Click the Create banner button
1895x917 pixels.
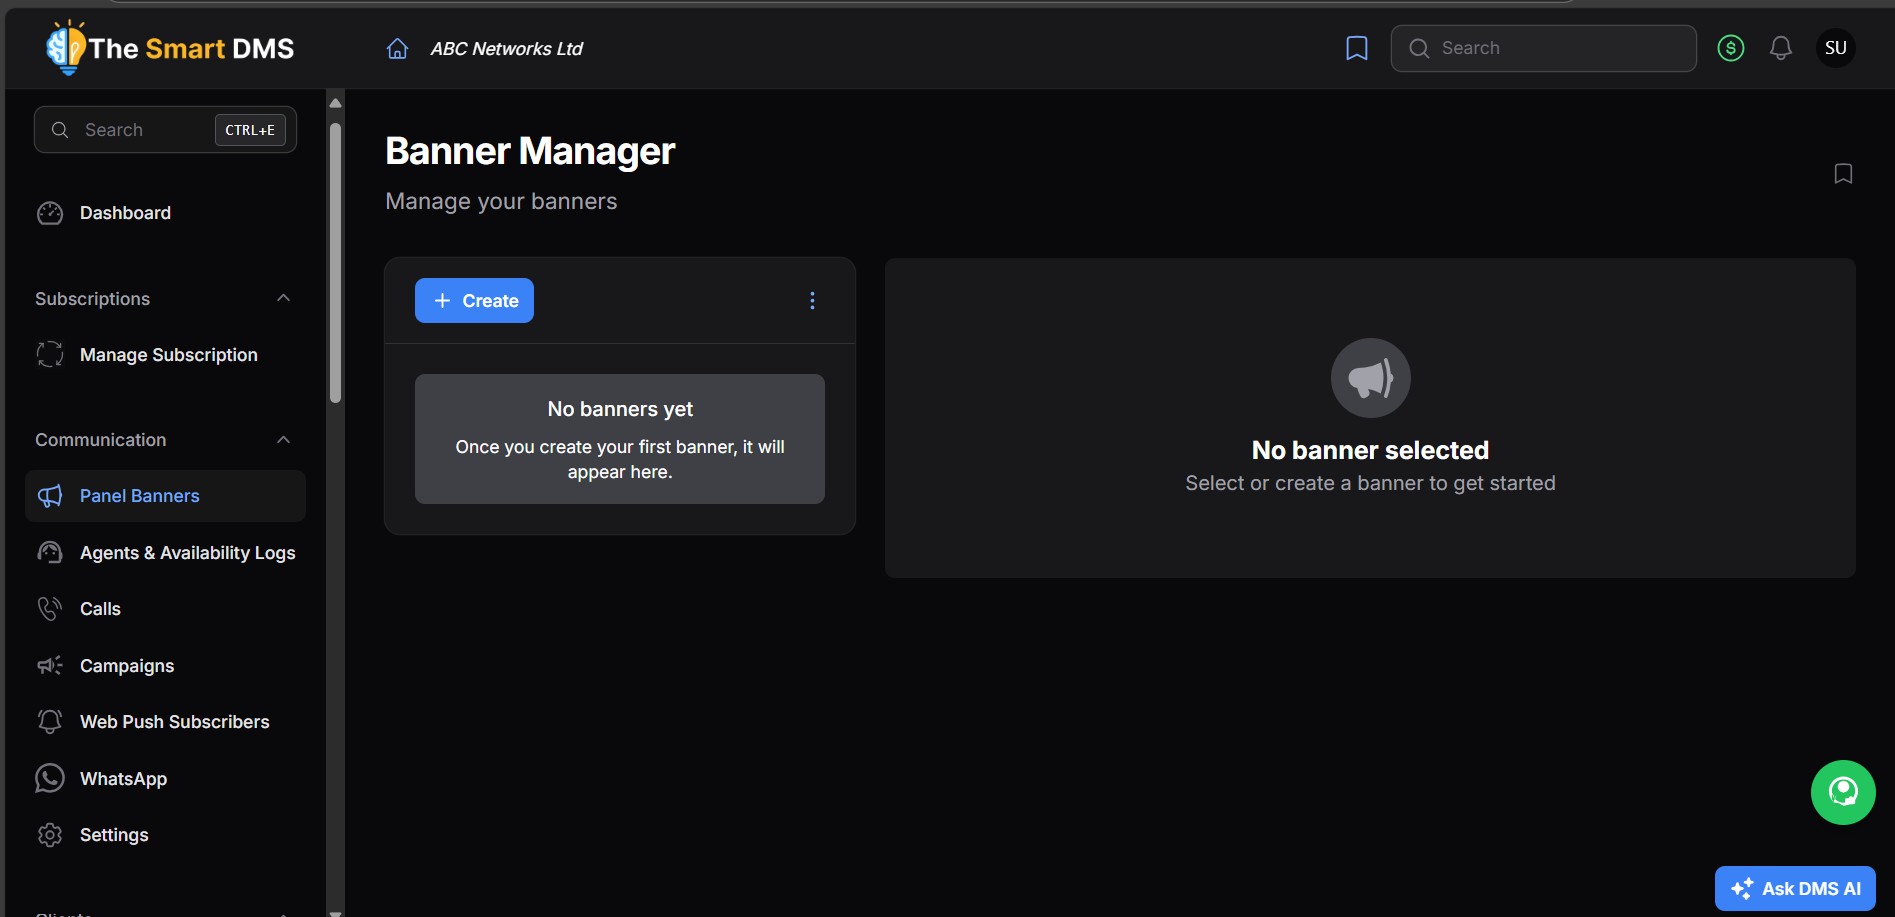474,301
